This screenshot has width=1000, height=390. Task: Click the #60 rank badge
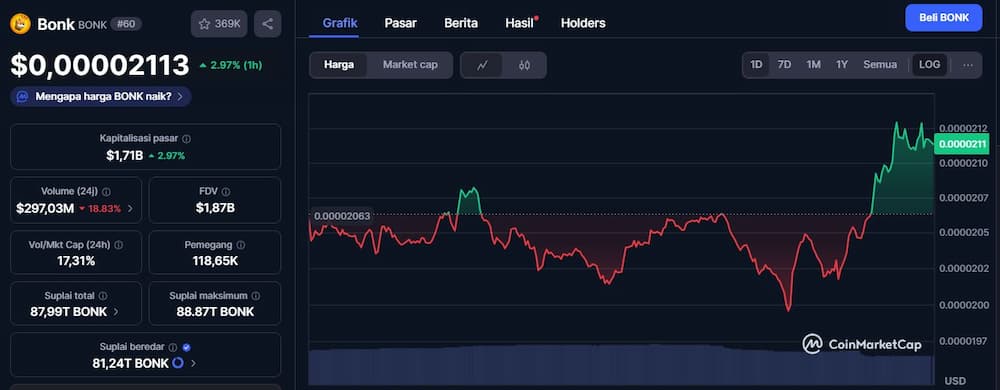point(126,24)
